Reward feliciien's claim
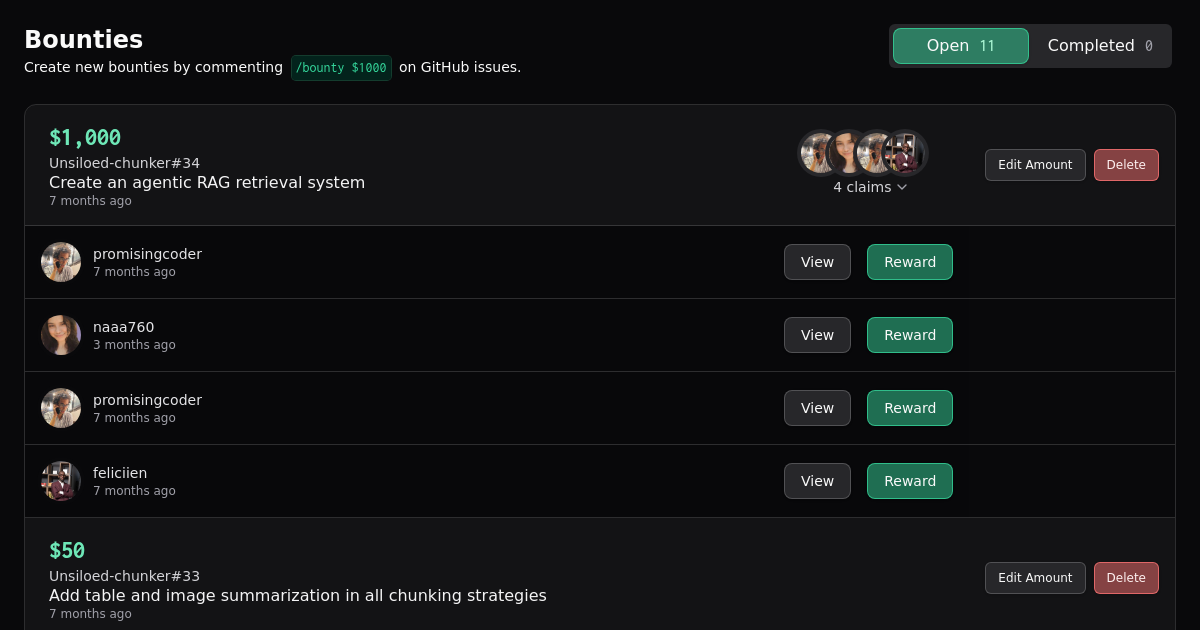Screen dimensions: 1200x630 [910, 481]
